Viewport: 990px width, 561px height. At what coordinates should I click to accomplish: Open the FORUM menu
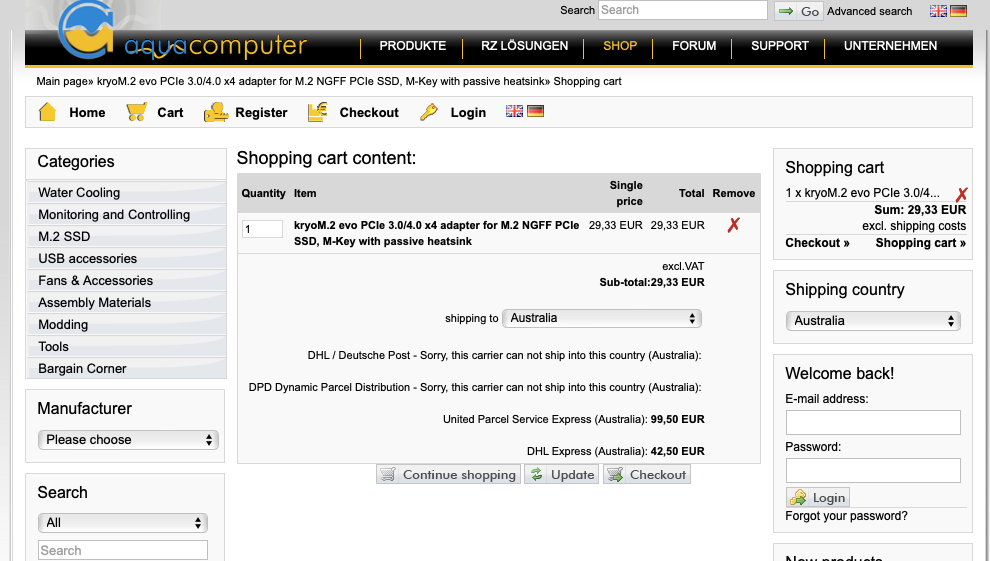694,45
